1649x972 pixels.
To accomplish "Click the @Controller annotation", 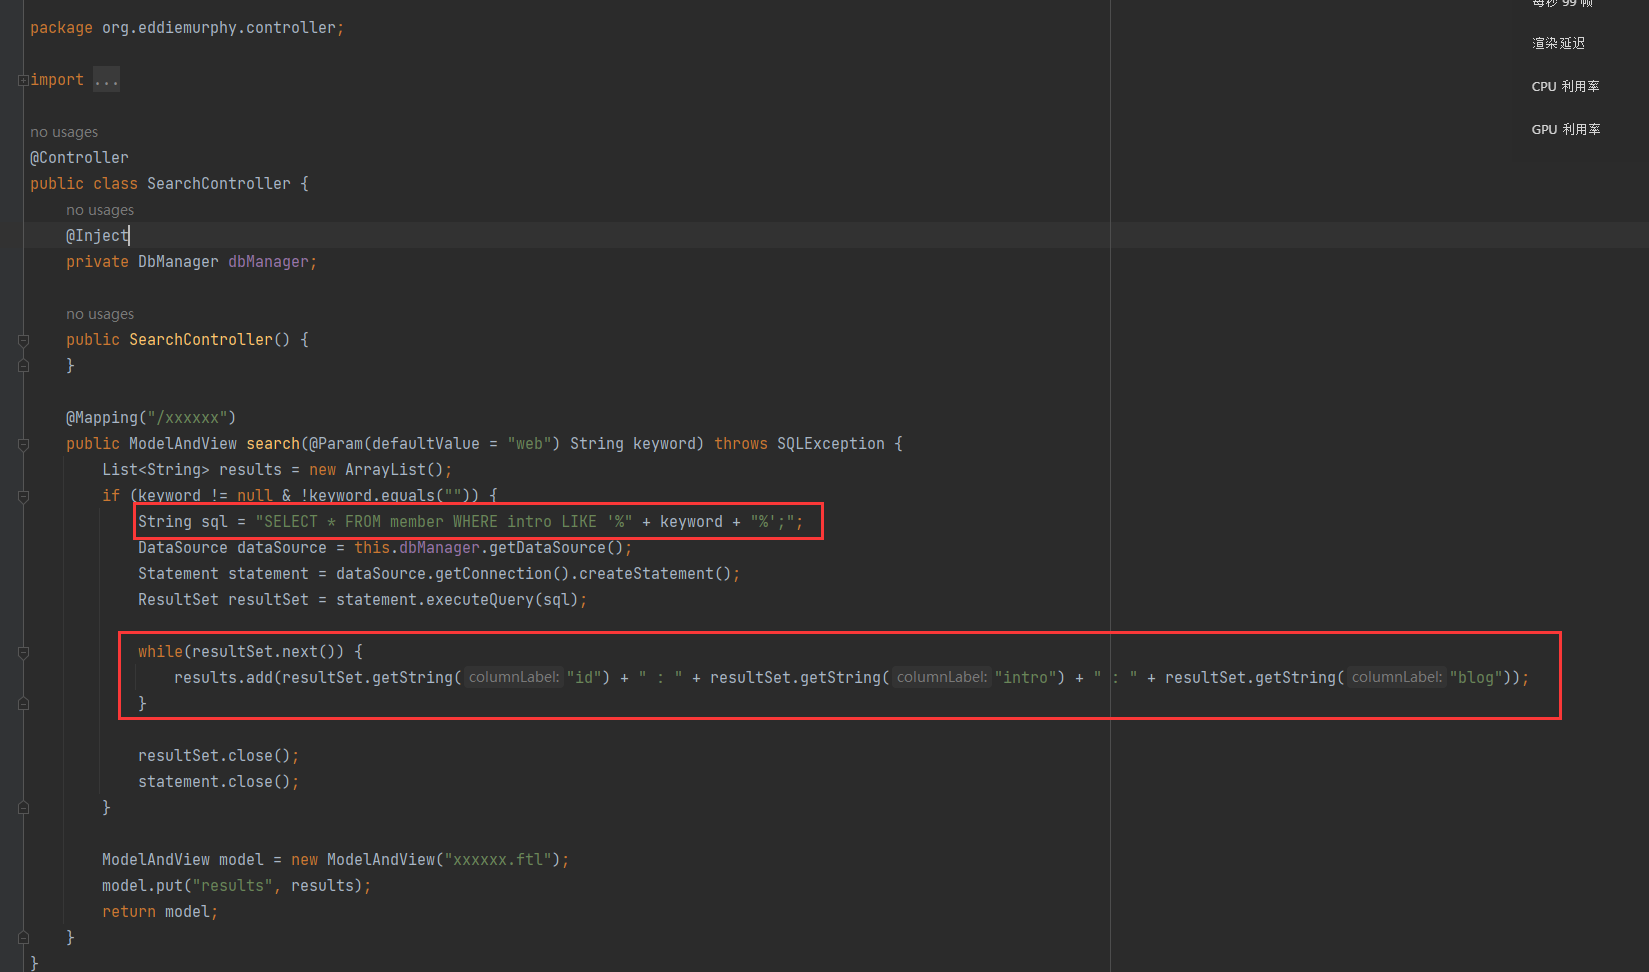I will click(79, 158).
